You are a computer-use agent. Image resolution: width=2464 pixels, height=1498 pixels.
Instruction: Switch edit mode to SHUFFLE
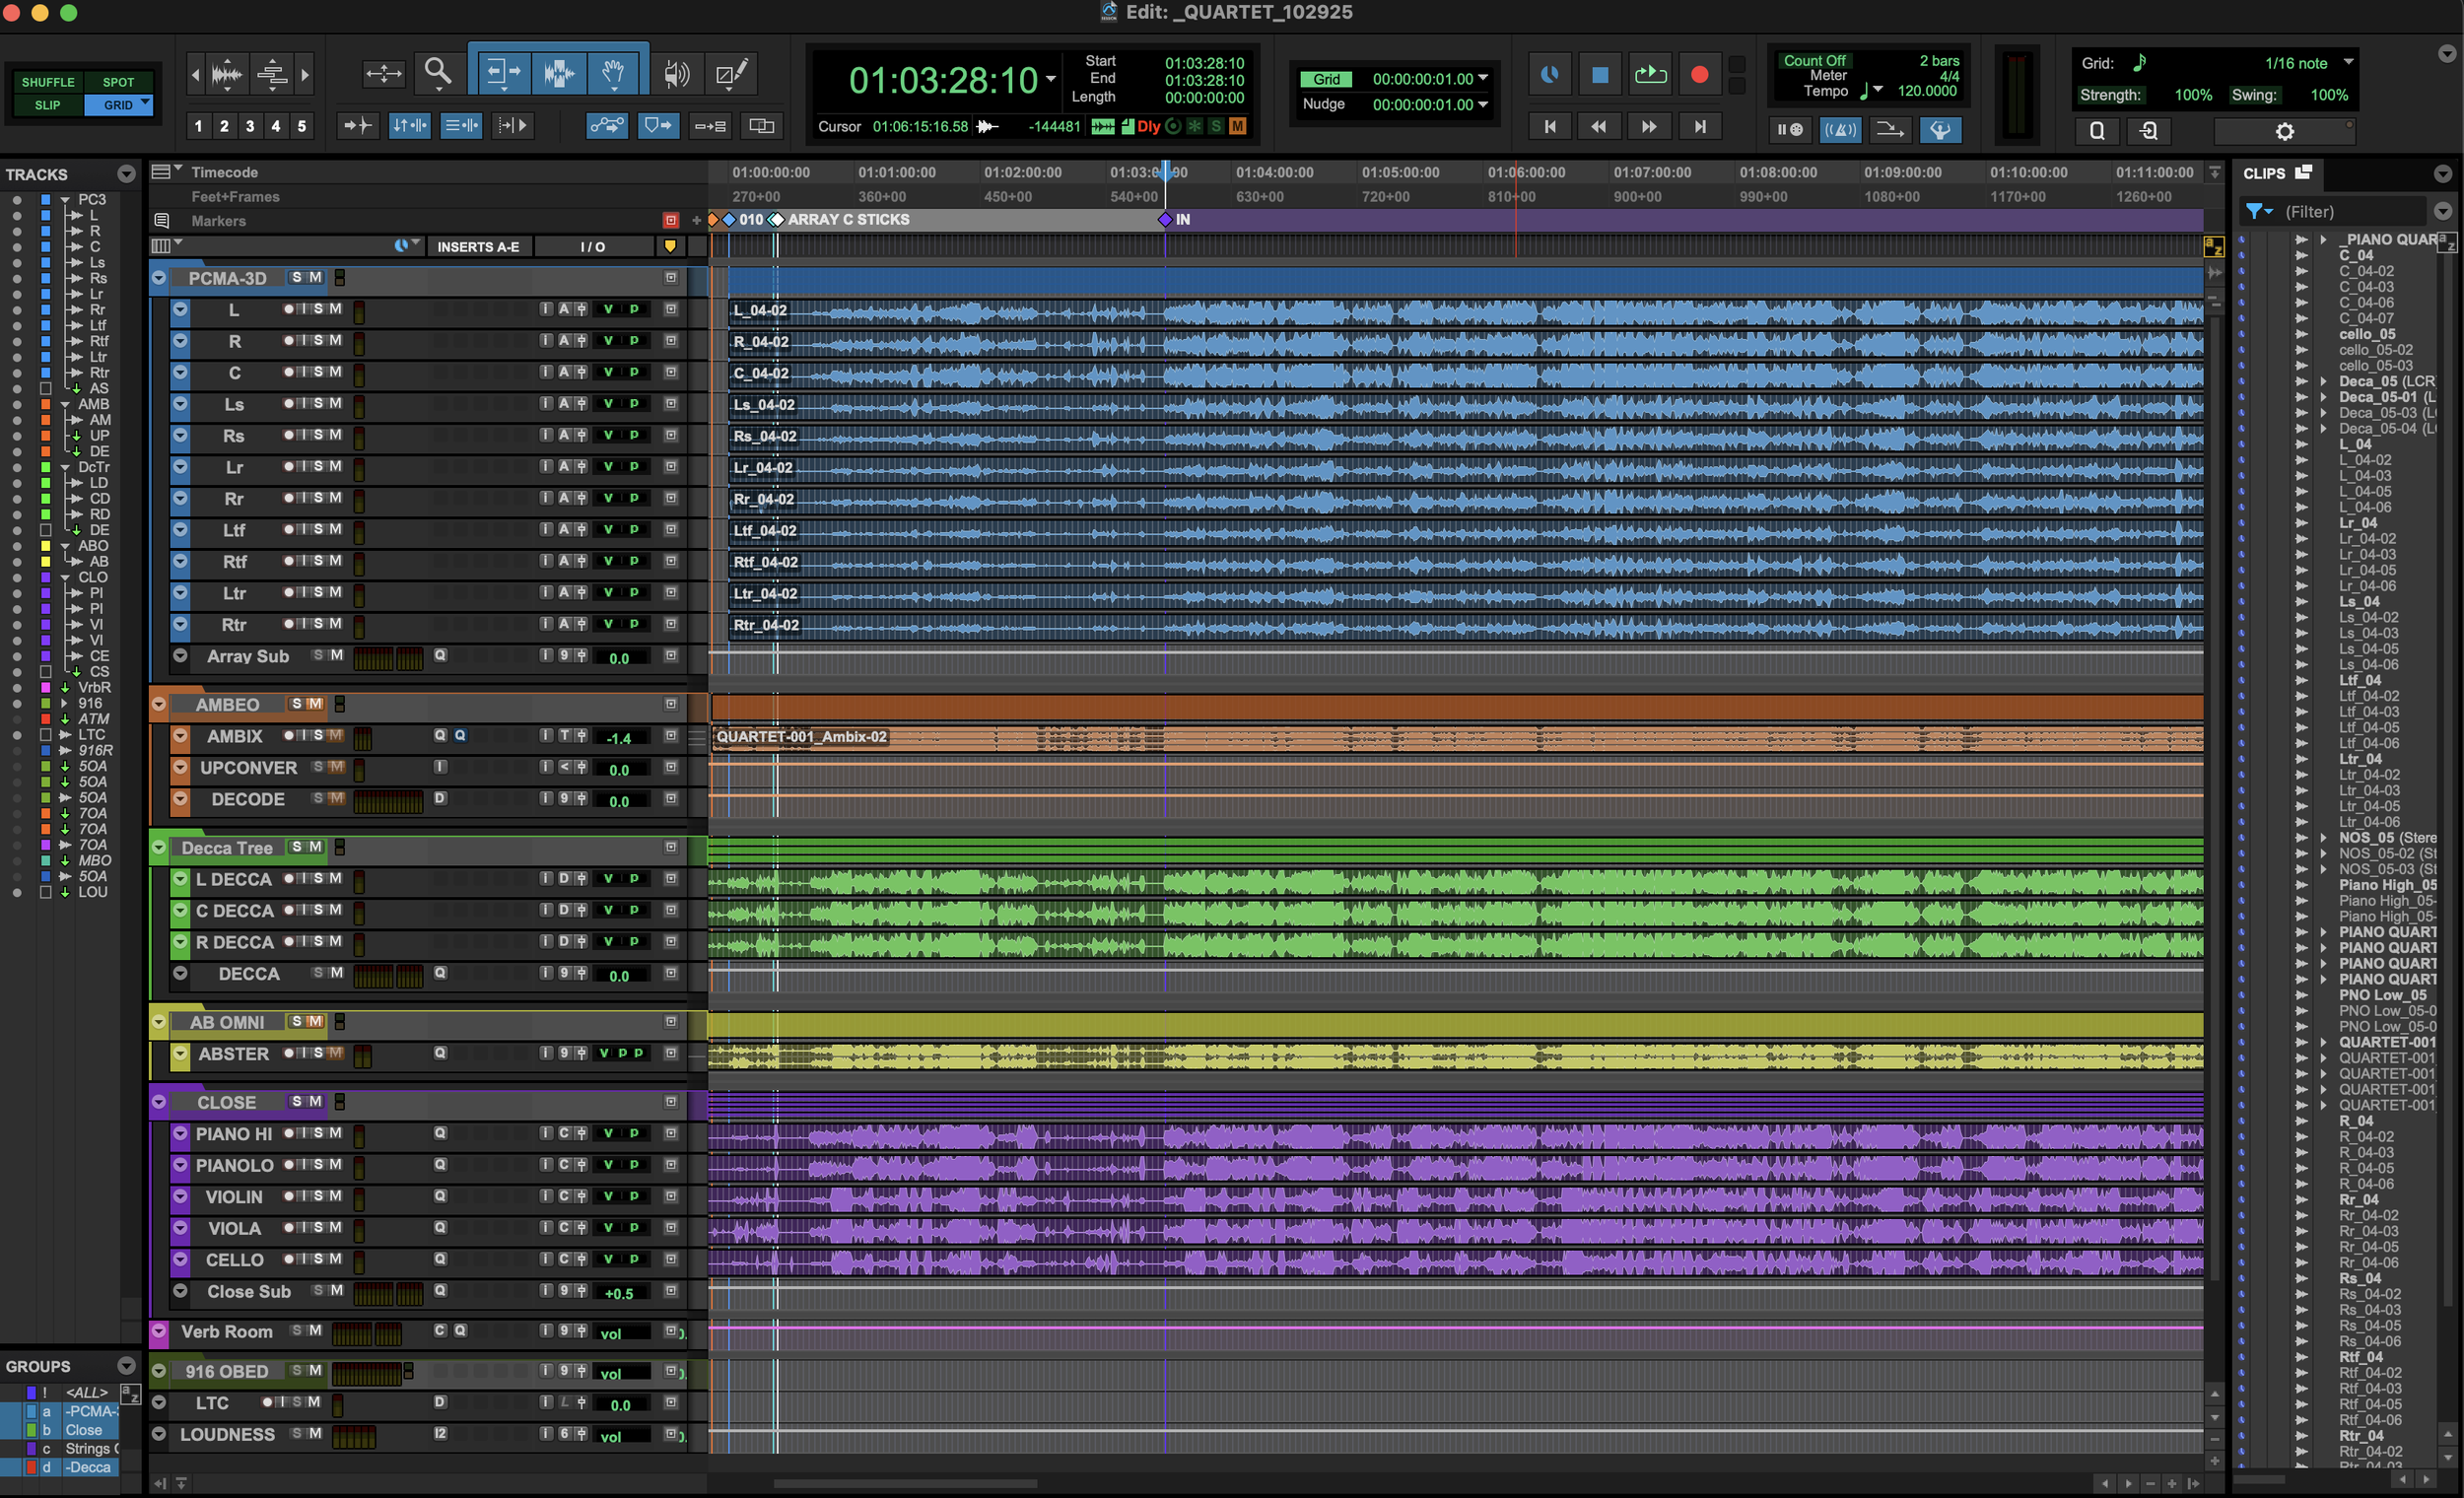coord(47,81)
